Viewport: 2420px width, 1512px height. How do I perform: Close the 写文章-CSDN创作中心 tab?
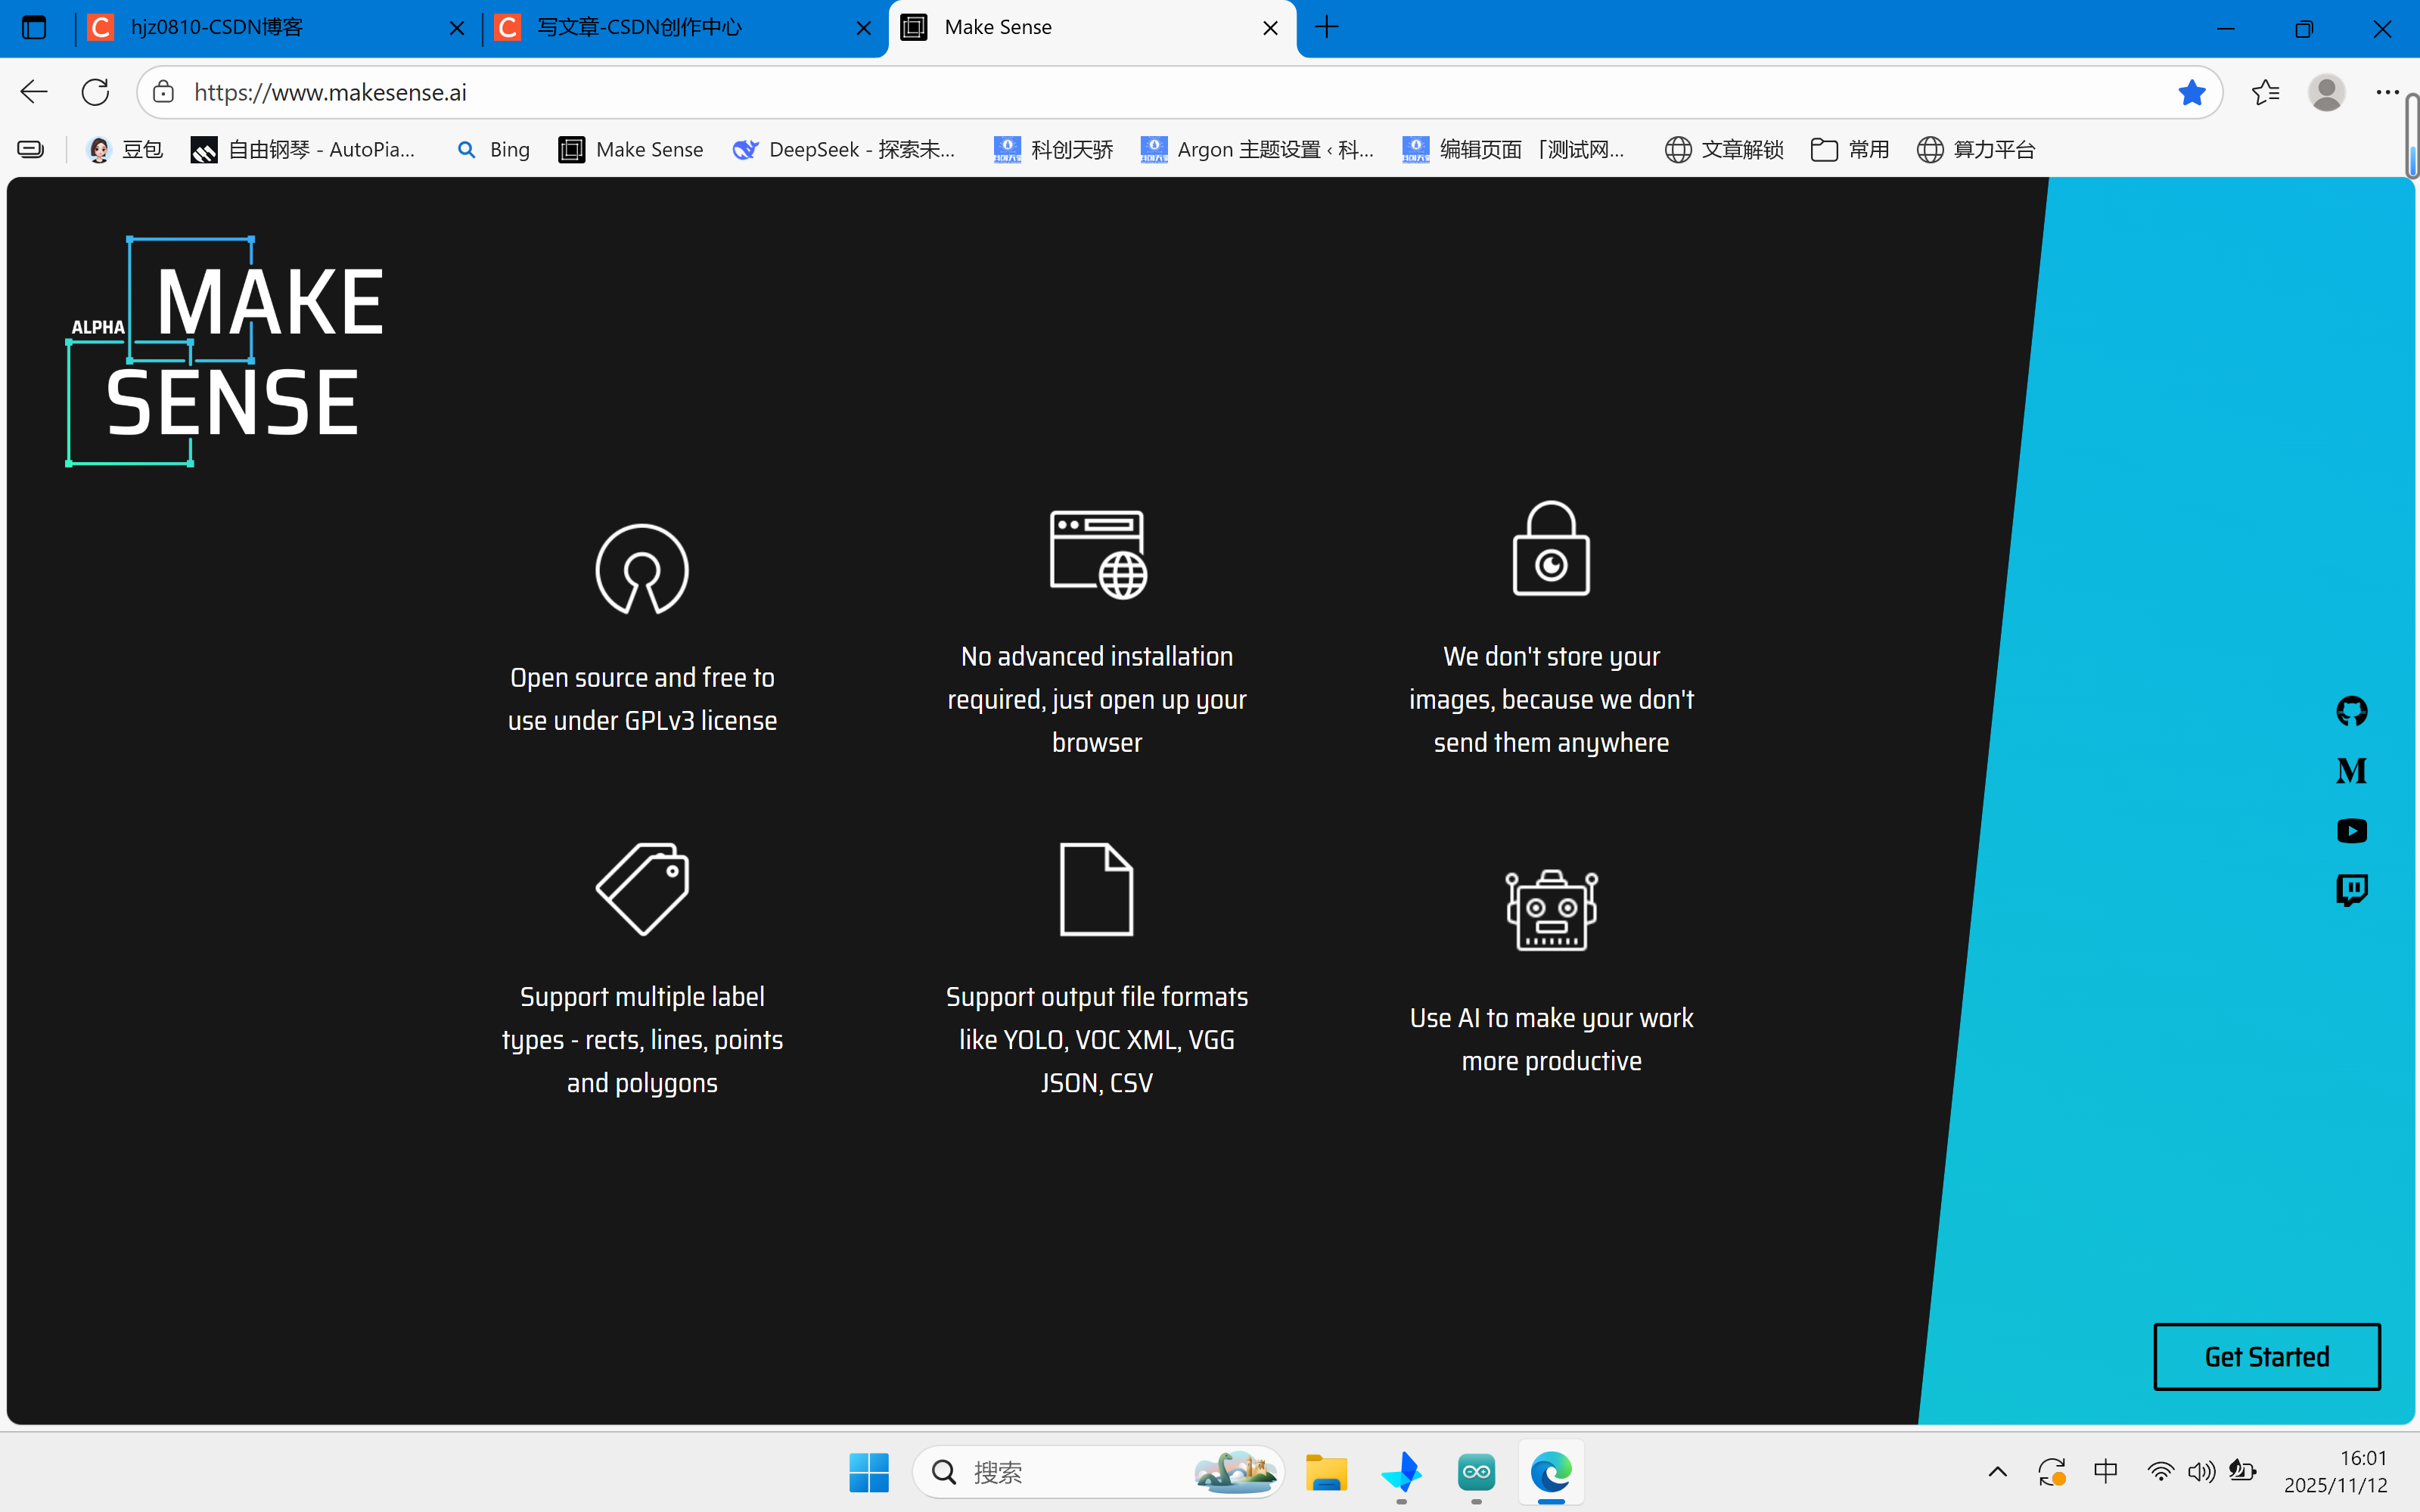(863, 28)
